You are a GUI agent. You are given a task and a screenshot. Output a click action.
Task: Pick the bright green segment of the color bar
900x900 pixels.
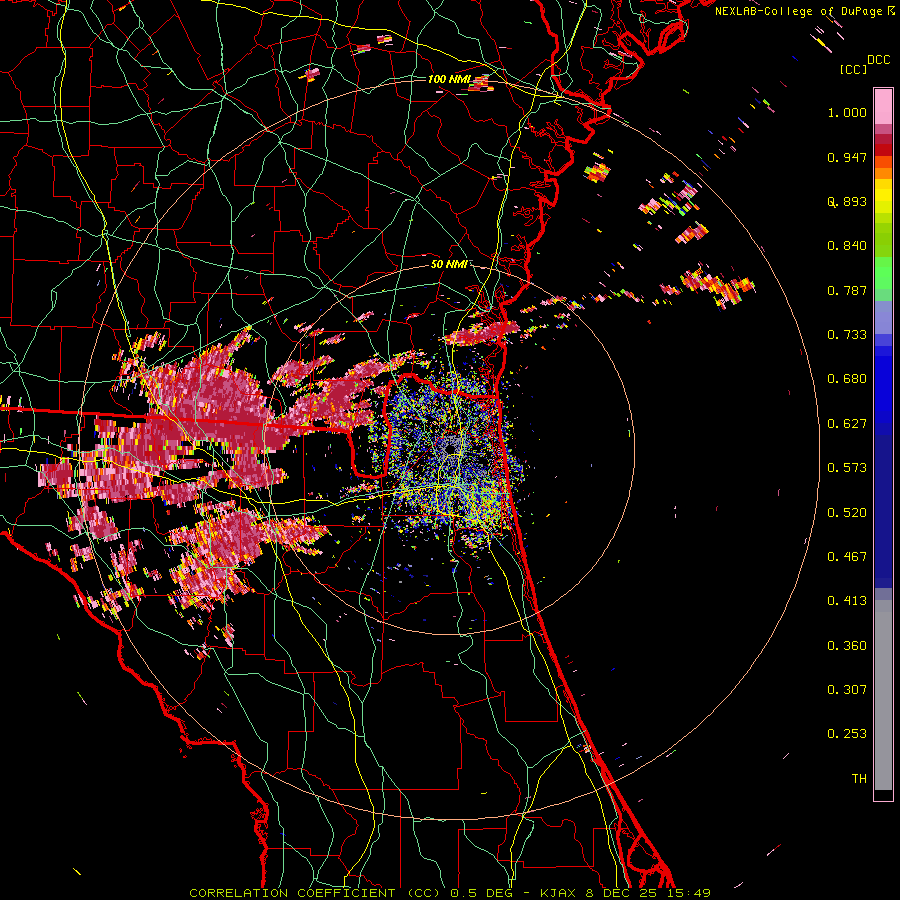tap(883, 273)
